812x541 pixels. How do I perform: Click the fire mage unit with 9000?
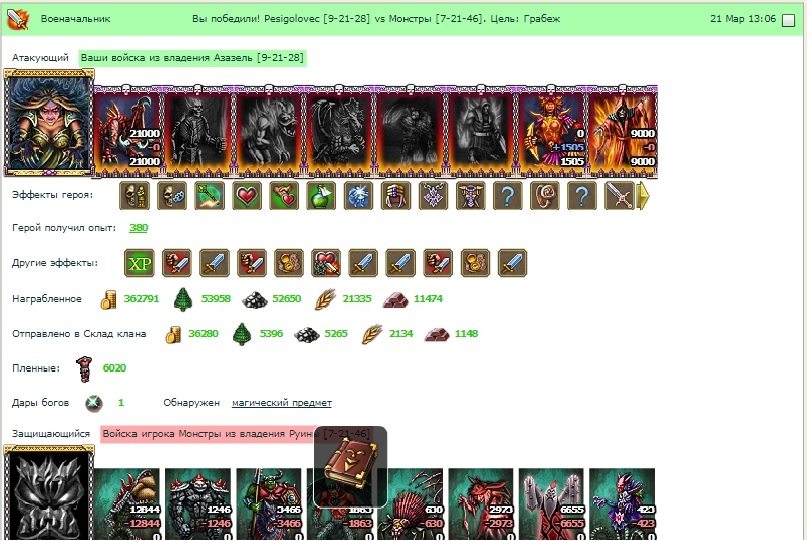[x=622, y=130]
